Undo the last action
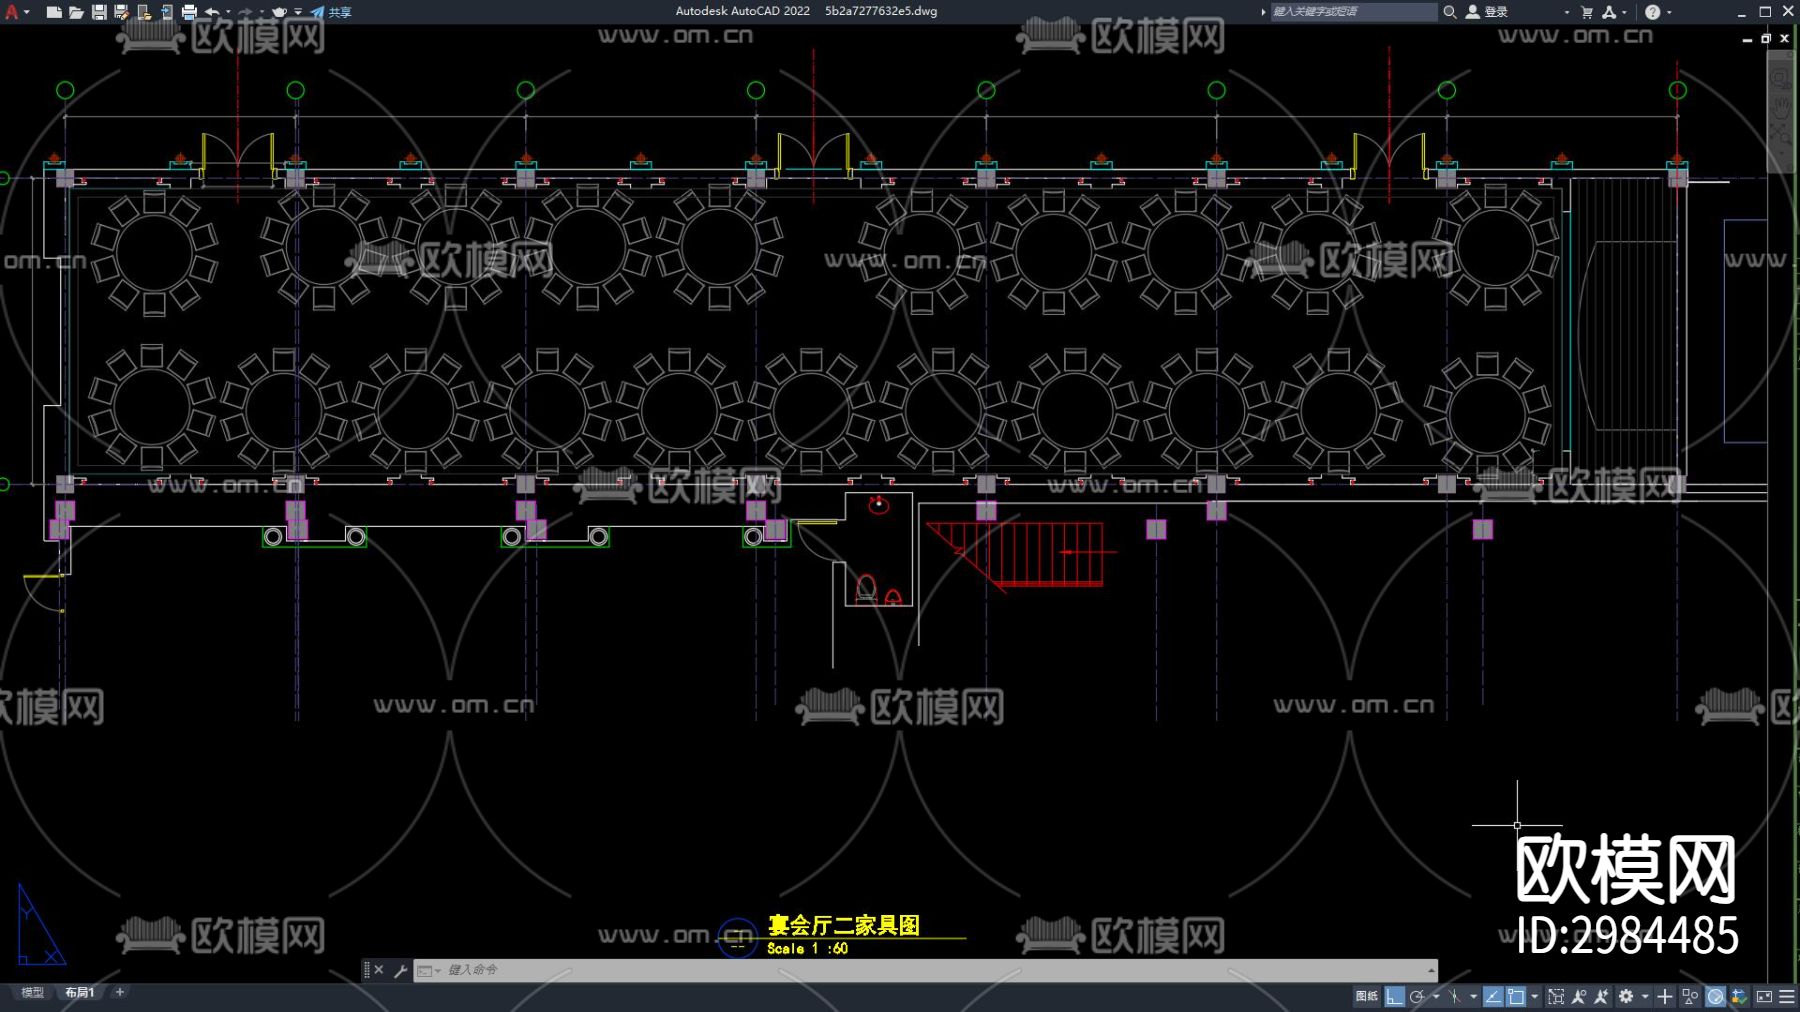 [212, 12]
